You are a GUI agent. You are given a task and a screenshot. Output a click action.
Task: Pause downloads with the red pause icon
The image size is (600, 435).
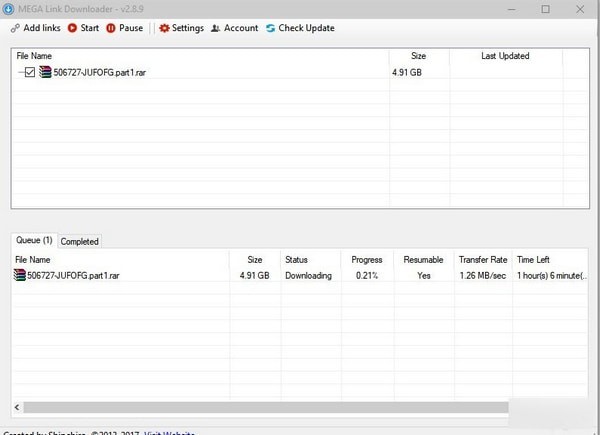[111, 28]
